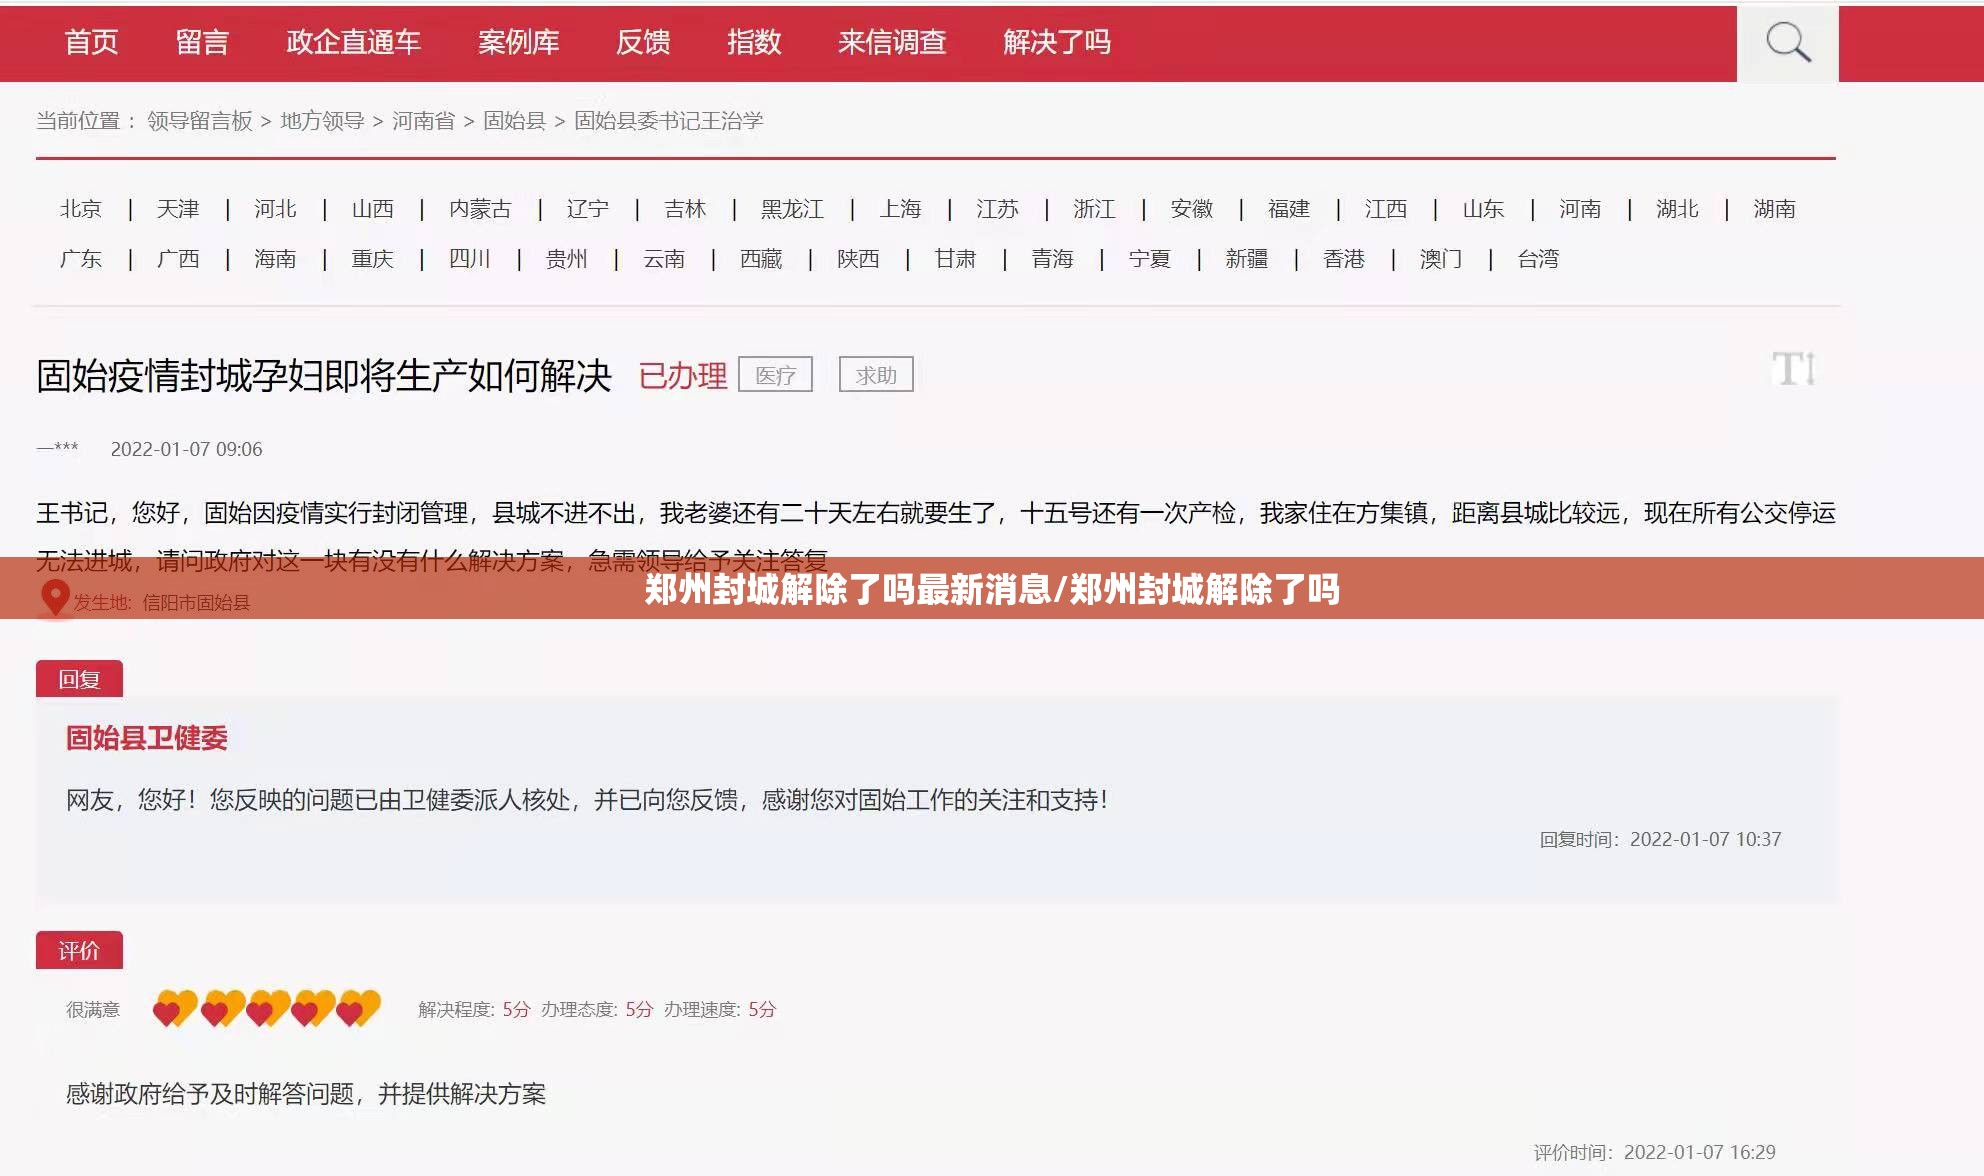This screenshot has width=1984, height=1176.
Task: Click the five-heart satisfaction rating
Action: [x=266, y=1009]
